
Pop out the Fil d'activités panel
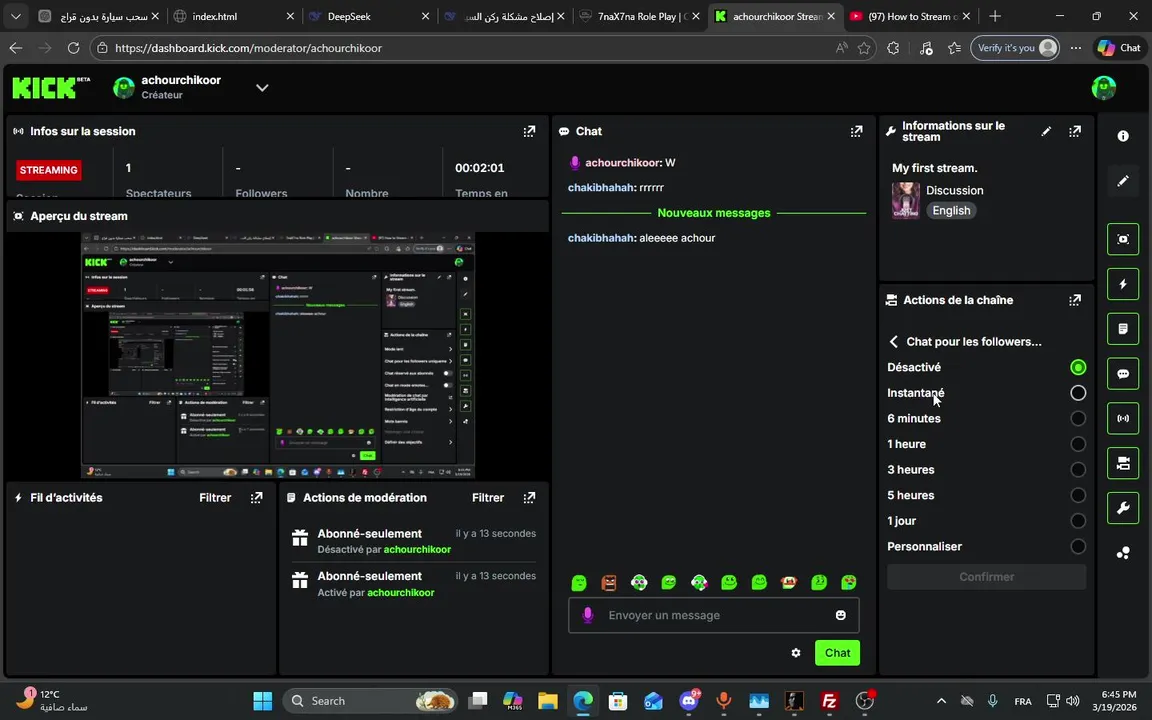coord(256,497)
